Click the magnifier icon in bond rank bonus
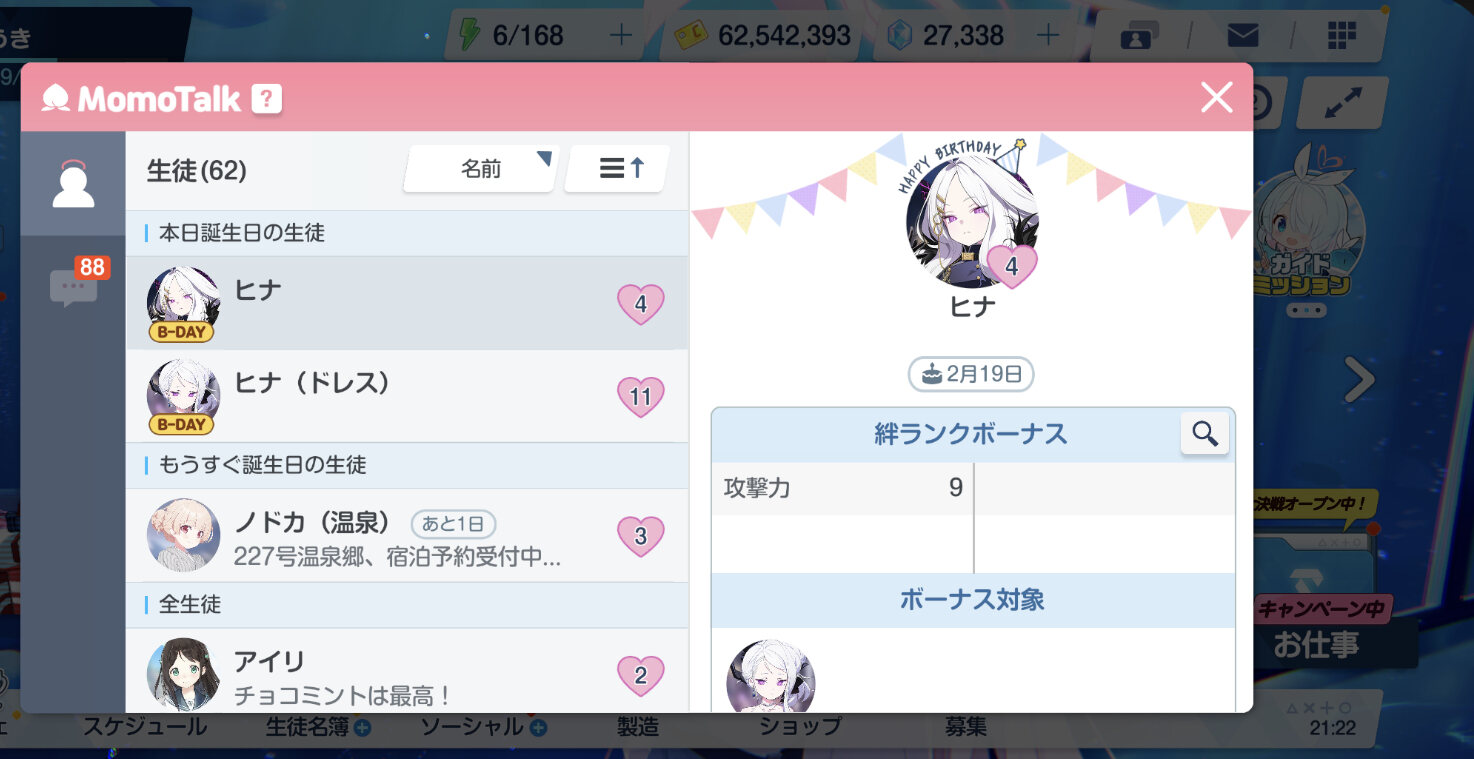Image resolution: width=1474 pixels, height=759 pixels. [1205, 433]
